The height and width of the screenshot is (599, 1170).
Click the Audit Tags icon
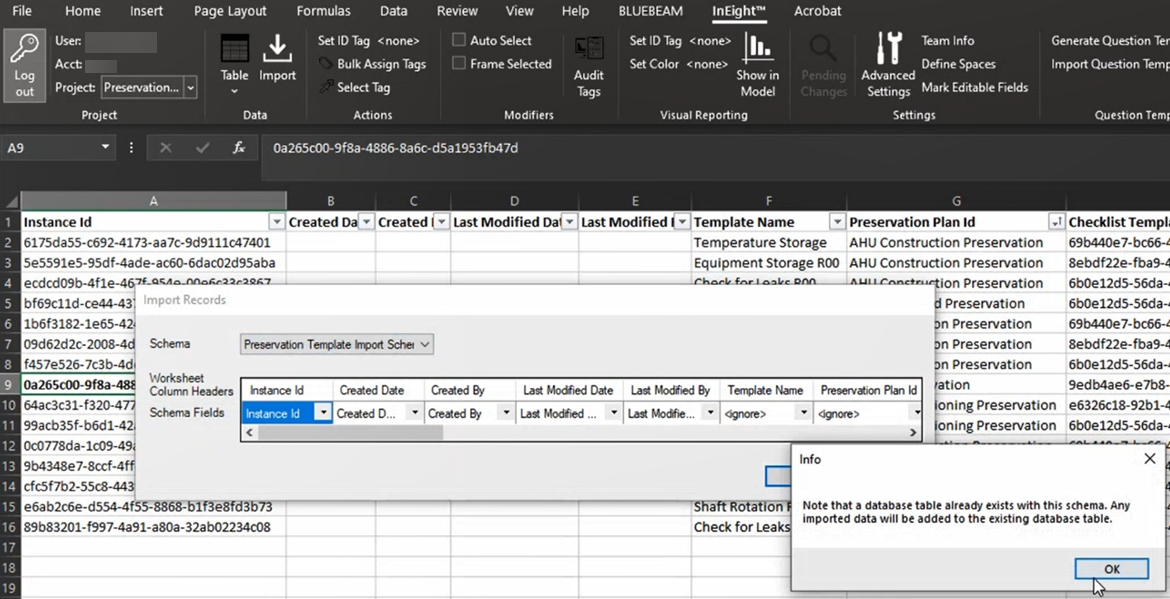point(588,66)
